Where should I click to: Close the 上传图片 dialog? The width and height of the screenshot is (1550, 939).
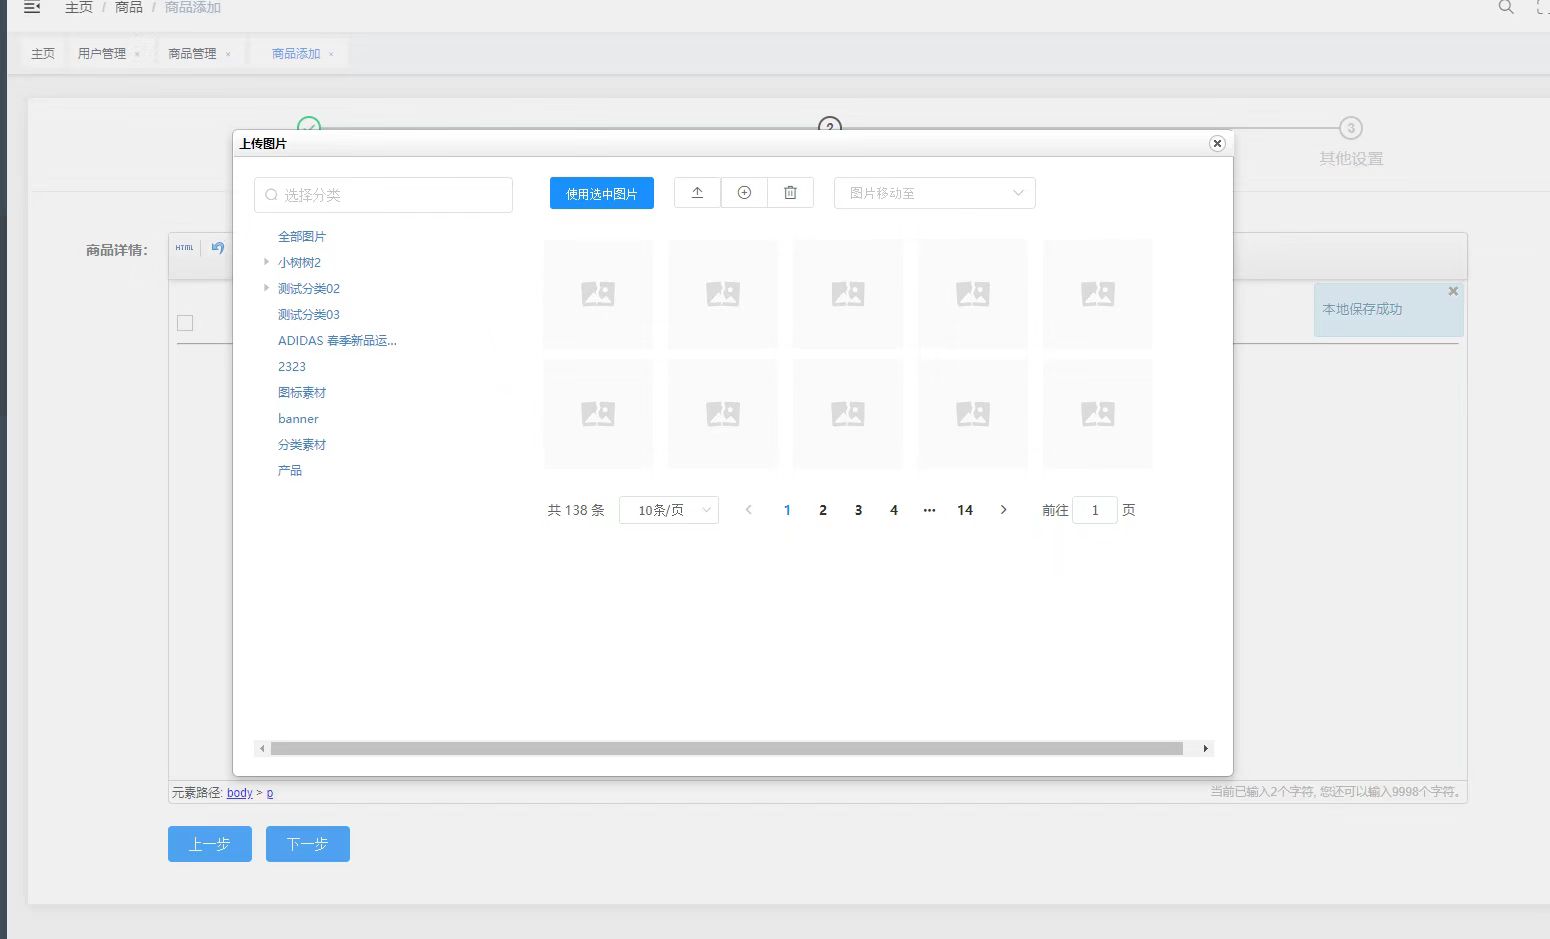[x=1217, y=143]
